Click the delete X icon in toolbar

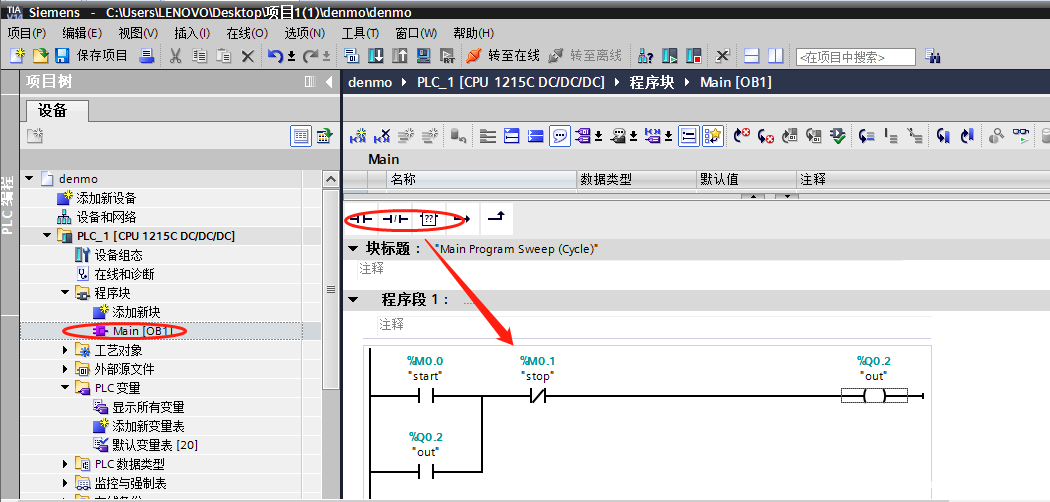point(248,55)
